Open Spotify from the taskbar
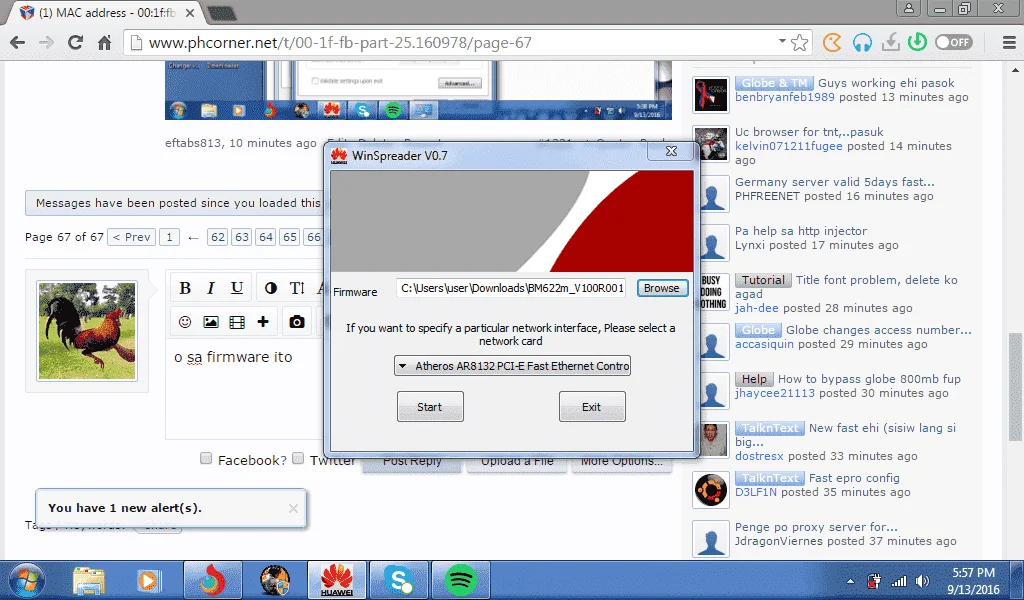This screenshot has height=600, width=1024. (x=460, y=580)
